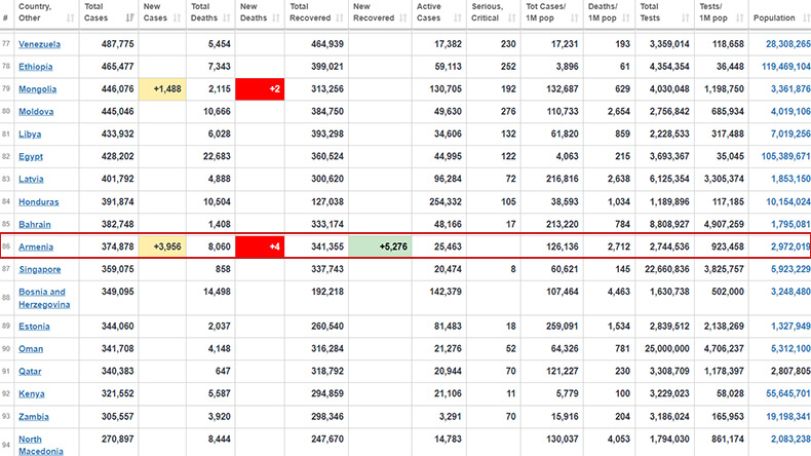Sort by Total Tests column arrow

click(686, 18)
